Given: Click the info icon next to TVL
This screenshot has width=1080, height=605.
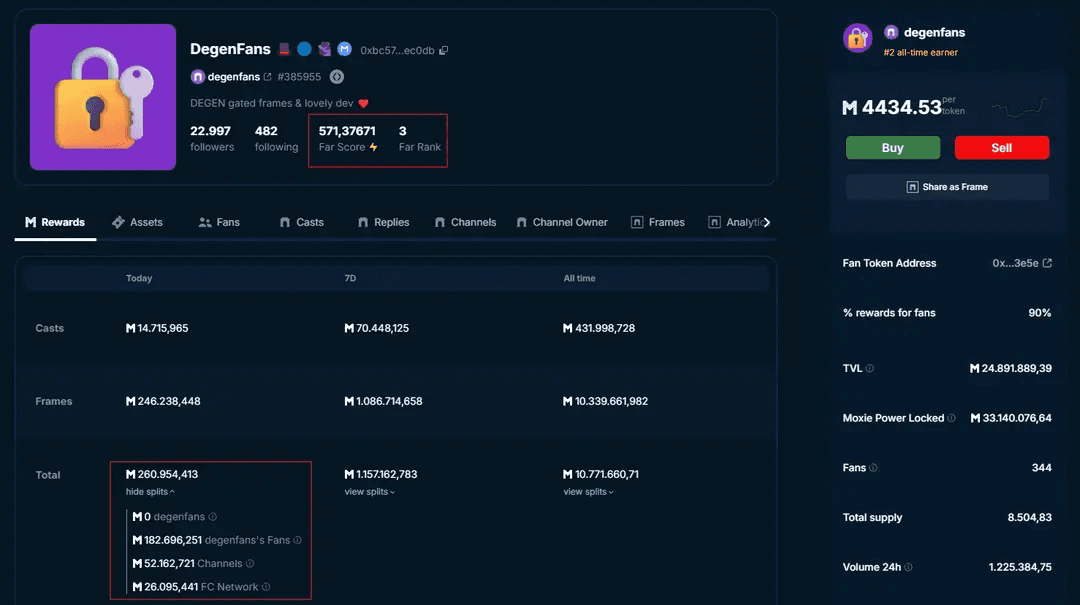Looking at the screenshot, I should 870,368.
